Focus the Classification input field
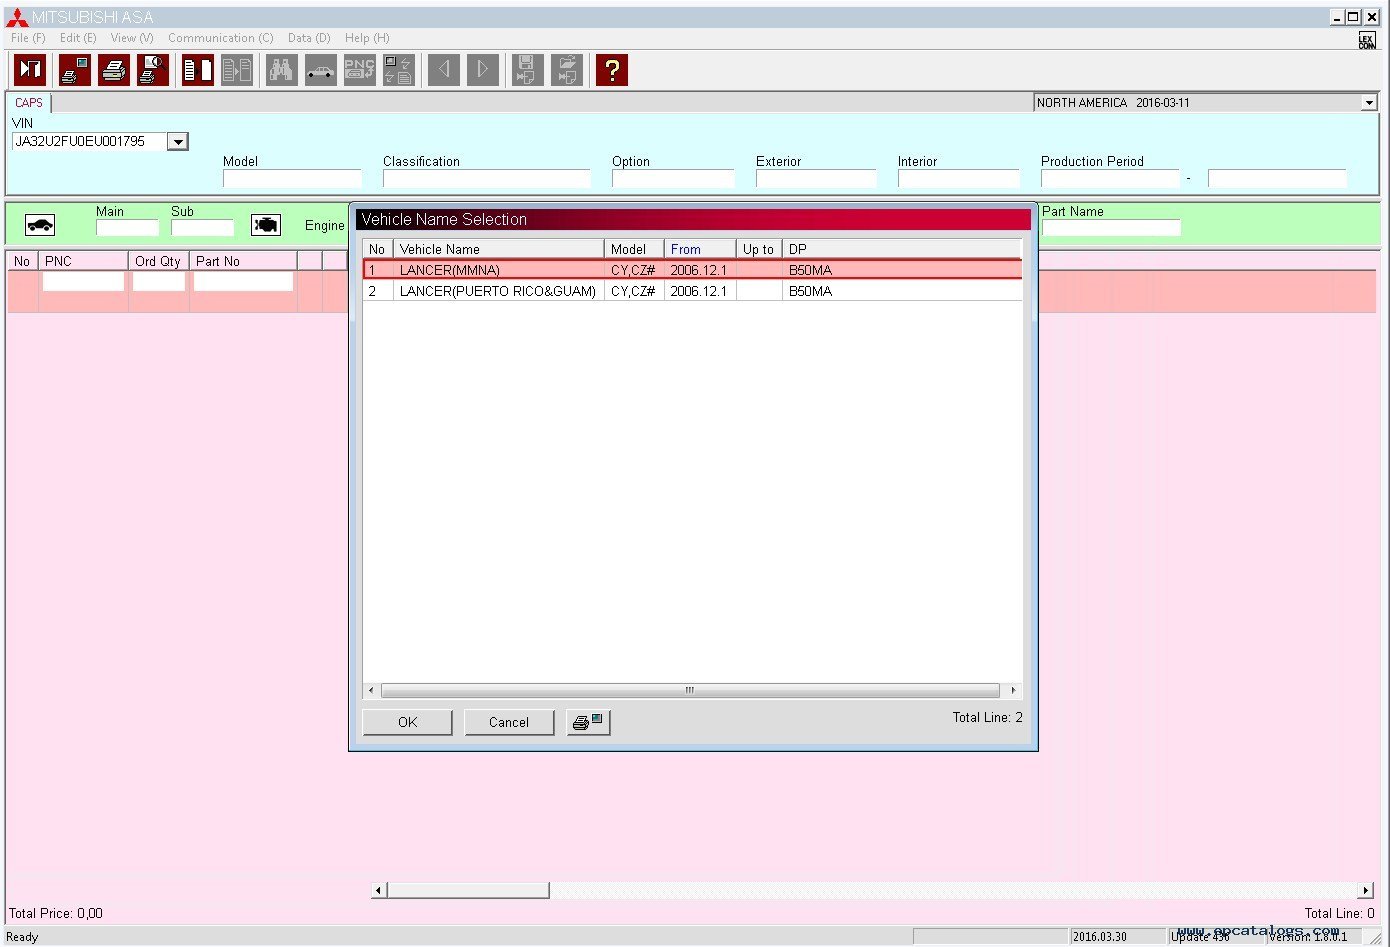This screenshot has width=1390, height=947. pos(486,179)
